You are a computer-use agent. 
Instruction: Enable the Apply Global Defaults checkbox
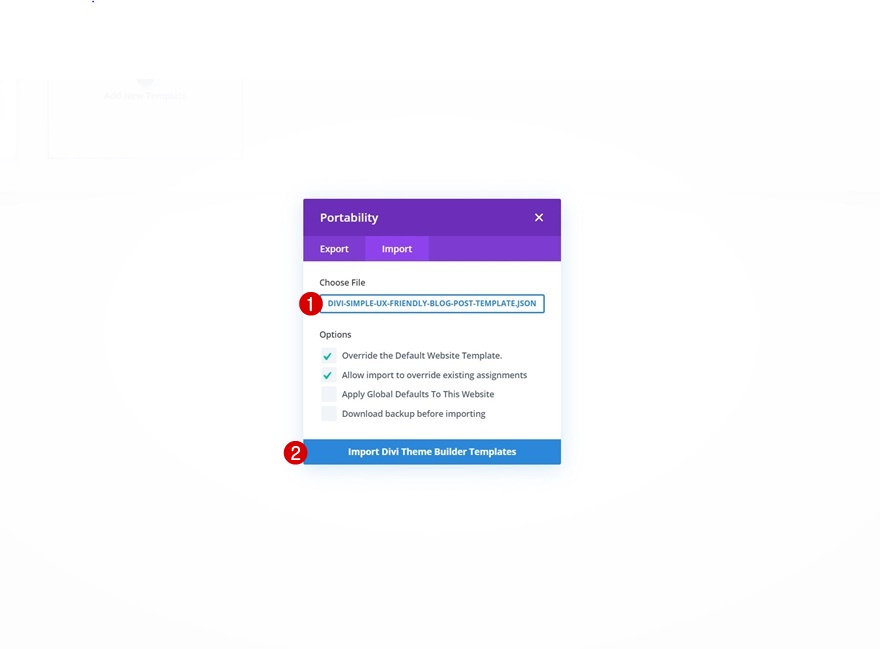point(328,394)
